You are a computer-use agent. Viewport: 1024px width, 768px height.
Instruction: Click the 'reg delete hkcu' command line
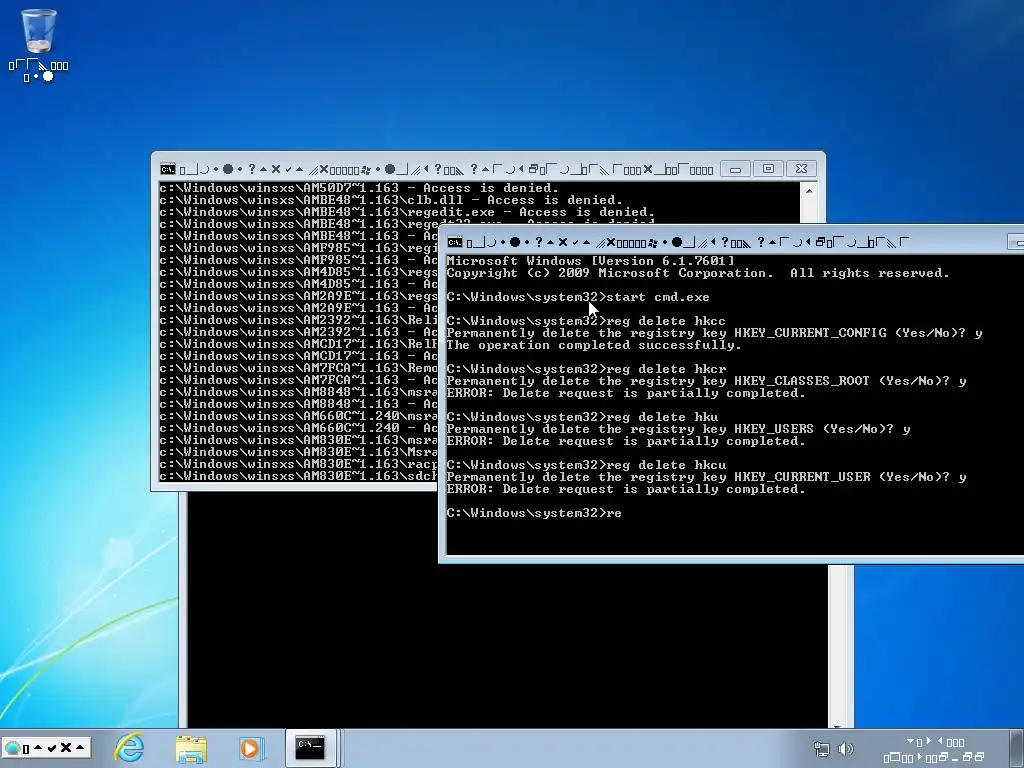point(586,465)
